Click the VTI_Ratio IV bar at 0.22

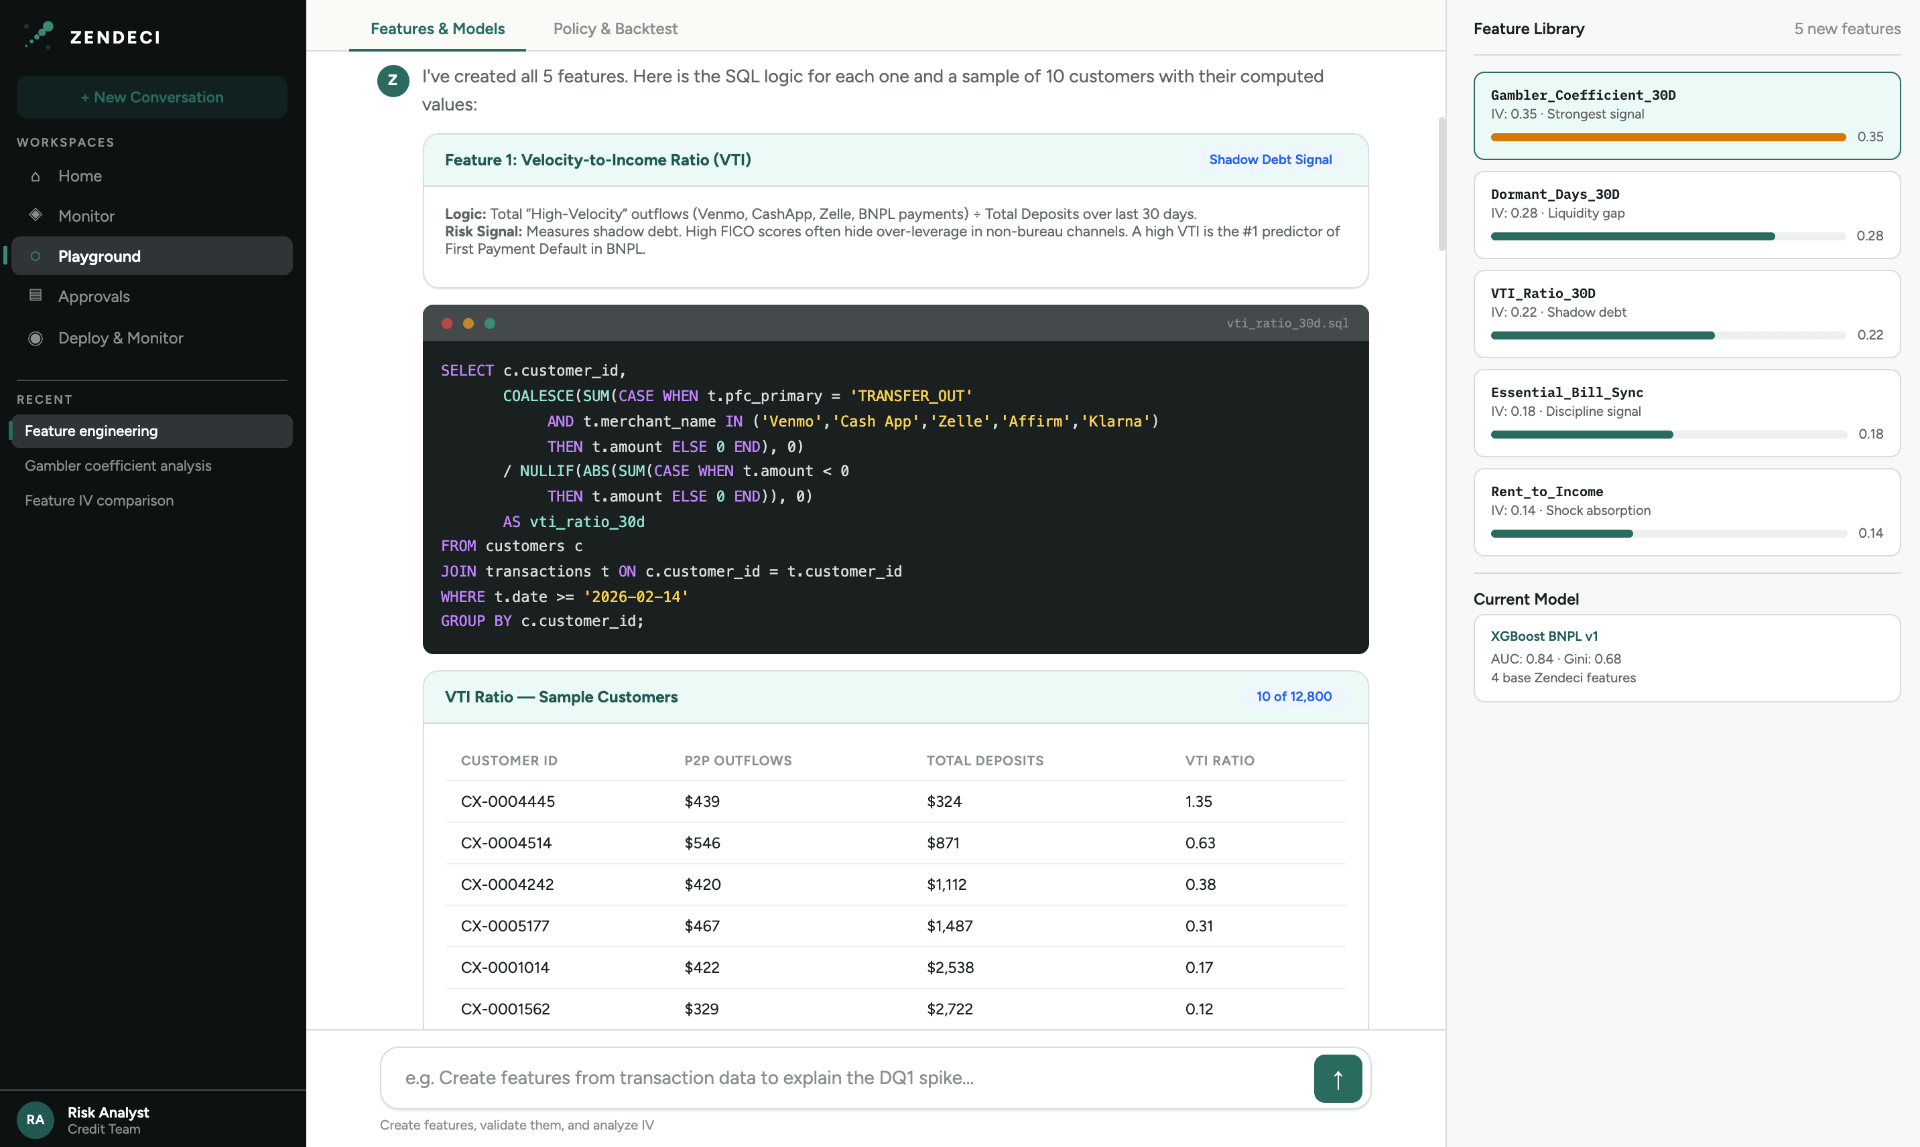(1668, 335)
